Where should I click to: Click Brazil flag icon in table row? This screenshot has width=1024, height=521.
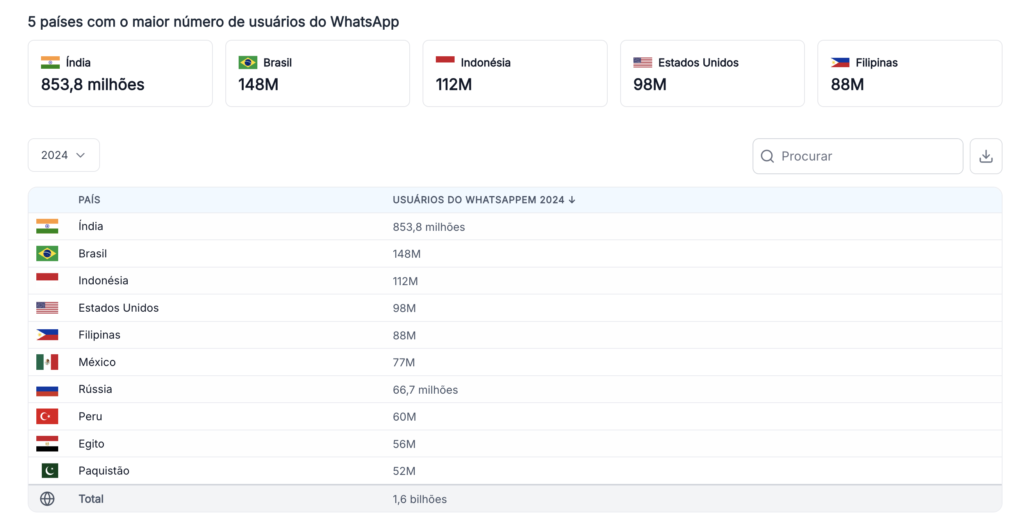[47, 253]
